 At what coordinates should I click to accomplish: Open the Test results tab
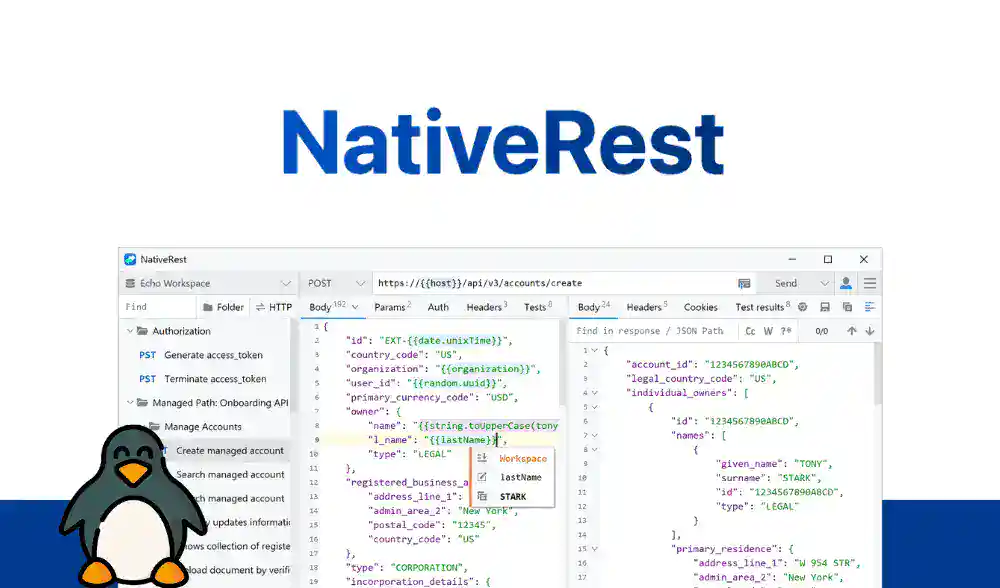(x=761, y=307)
